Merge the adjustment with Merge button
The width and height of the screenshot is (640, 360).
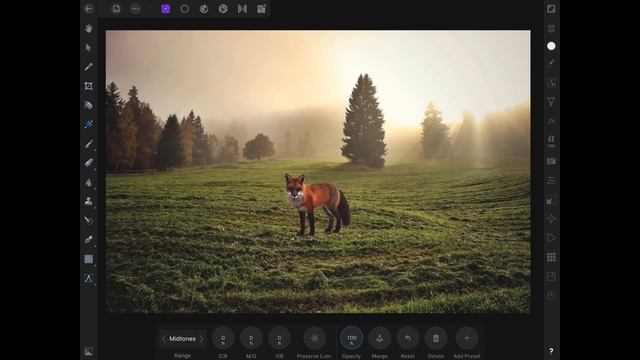[380, 338]
